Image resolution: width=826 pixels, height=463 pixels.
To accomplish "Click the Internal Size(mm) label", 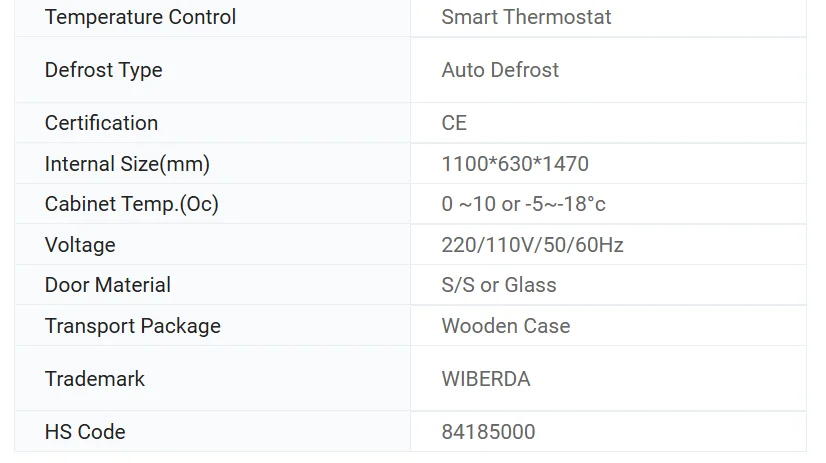I will pos(127,164).
